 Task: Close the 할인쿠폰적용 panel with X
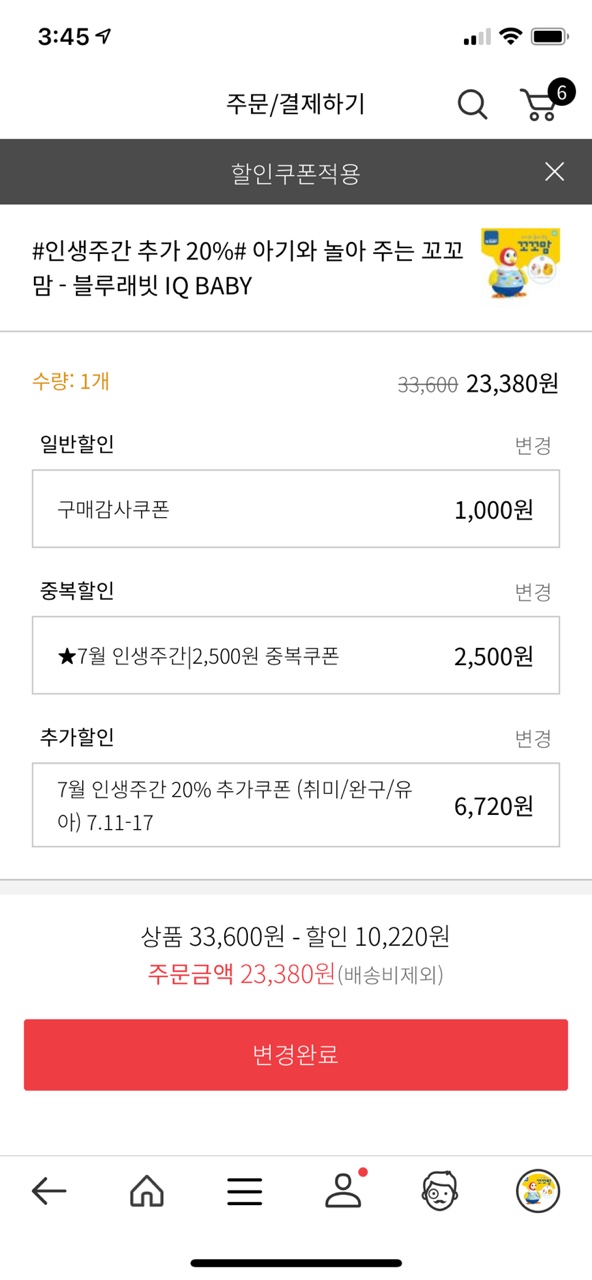coord(554,172)
